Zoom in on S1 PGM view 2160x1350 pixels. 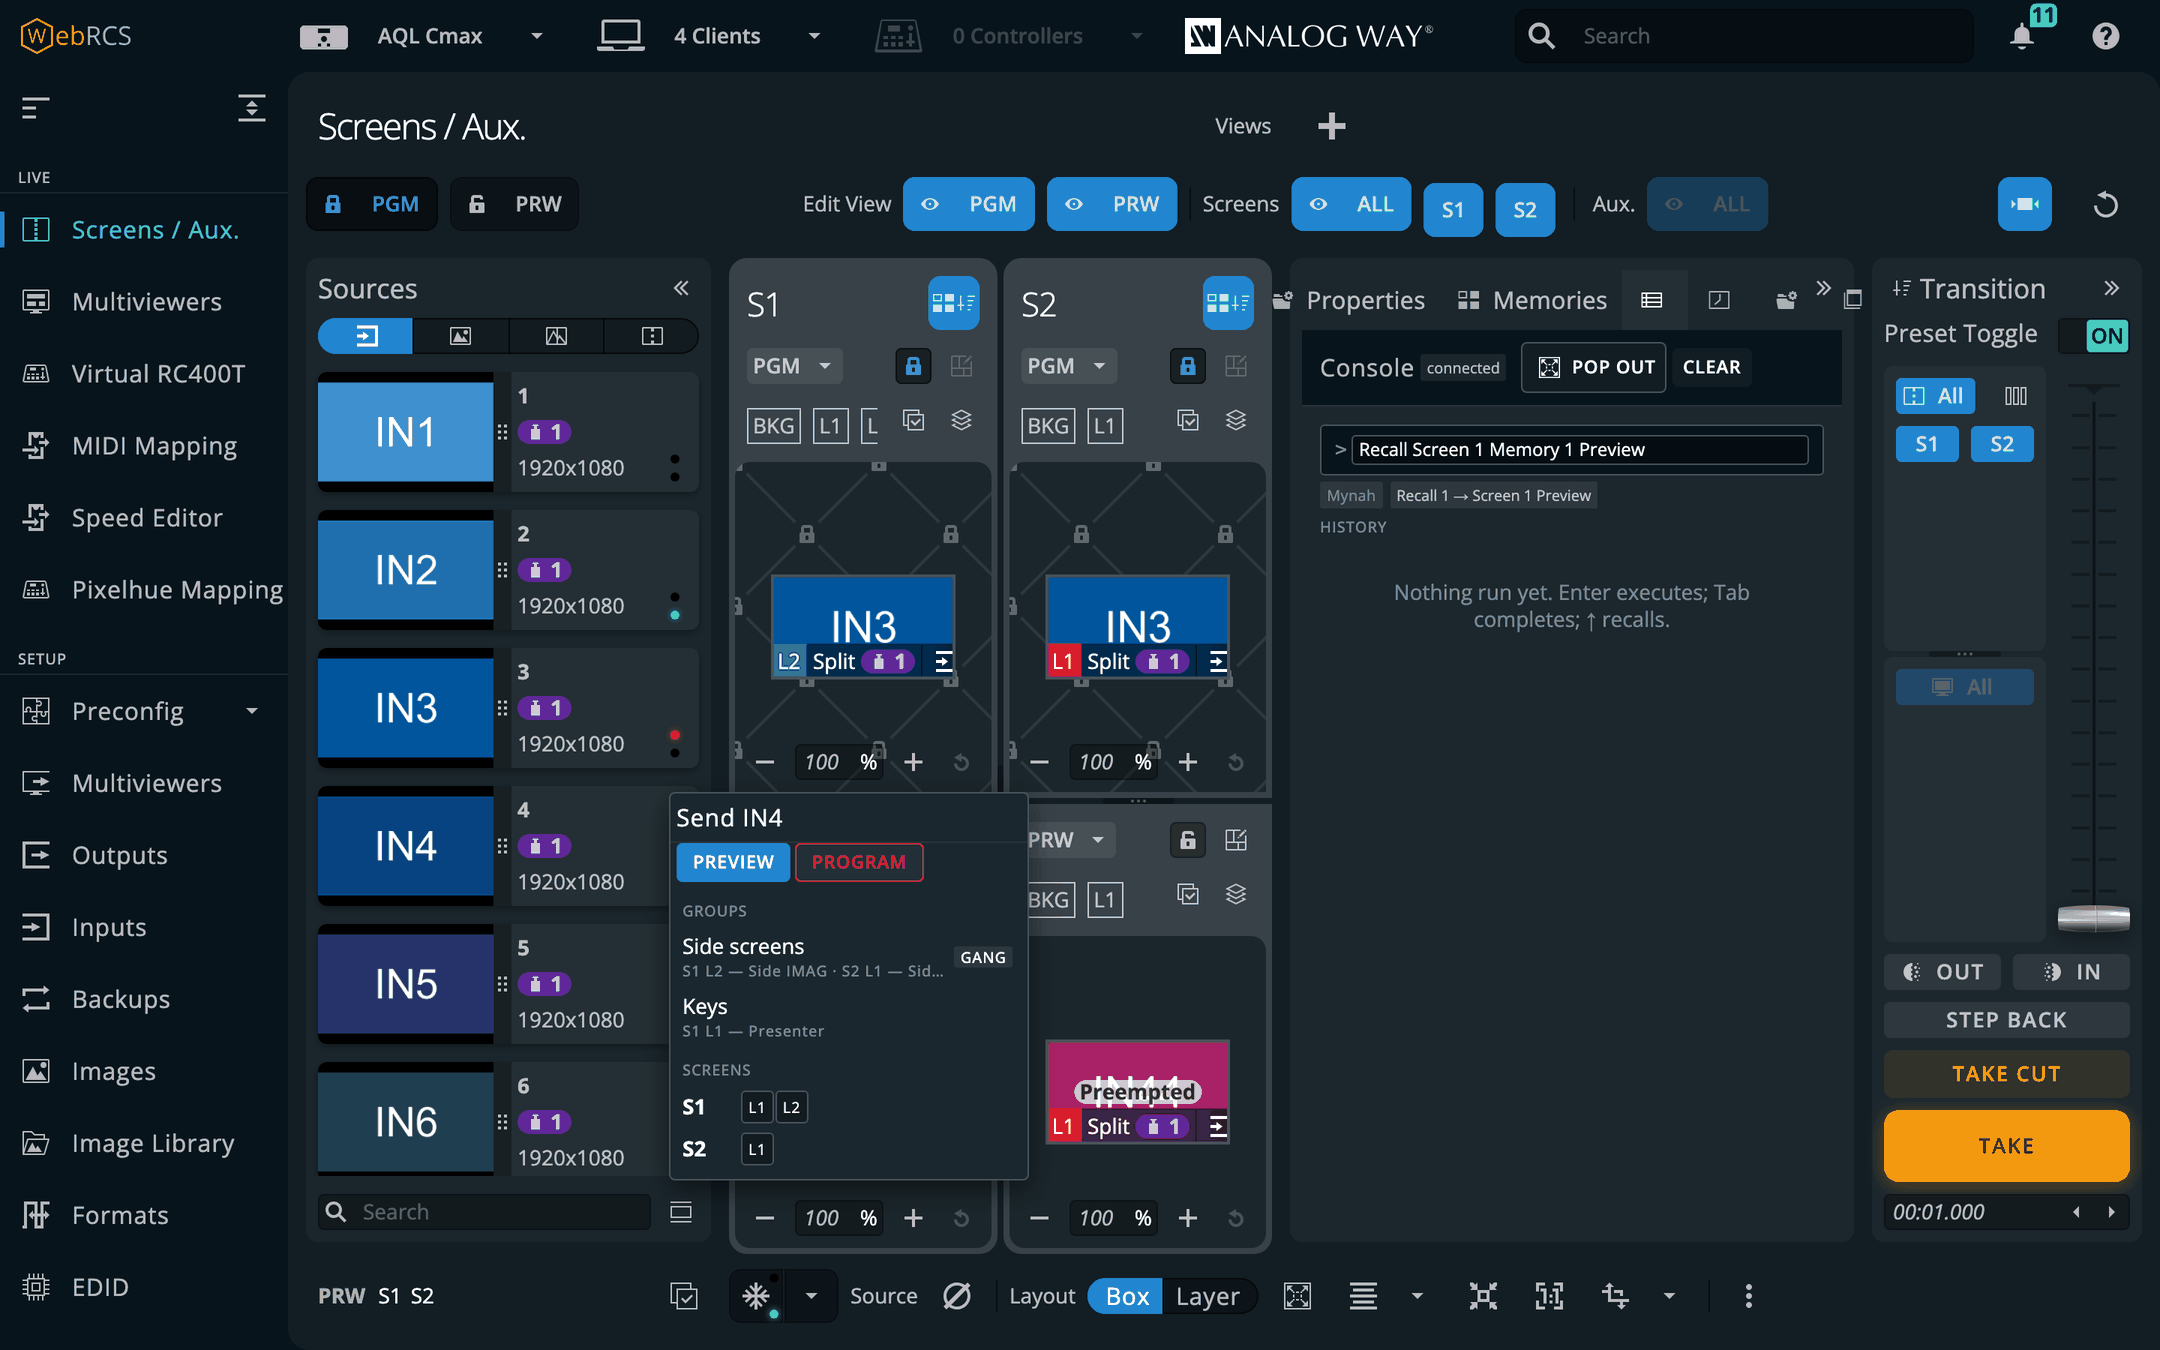tap(913, 762)
